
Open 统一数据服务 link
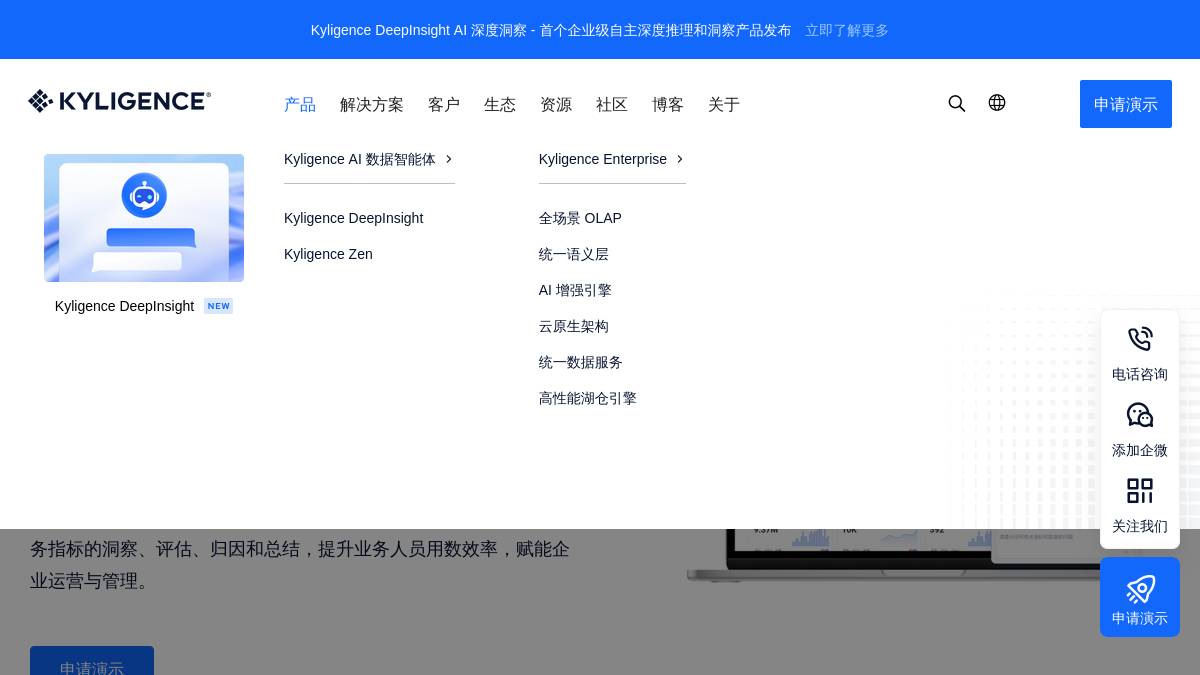click(x=581, y=362)
